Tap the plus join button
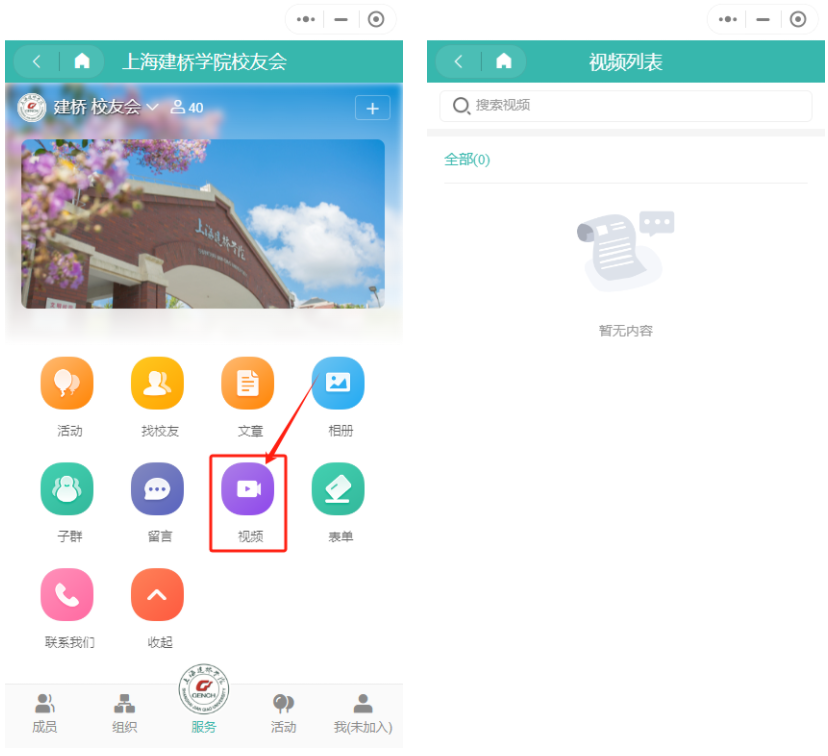This screenshot has width=828, height=756. pos(373,108)
